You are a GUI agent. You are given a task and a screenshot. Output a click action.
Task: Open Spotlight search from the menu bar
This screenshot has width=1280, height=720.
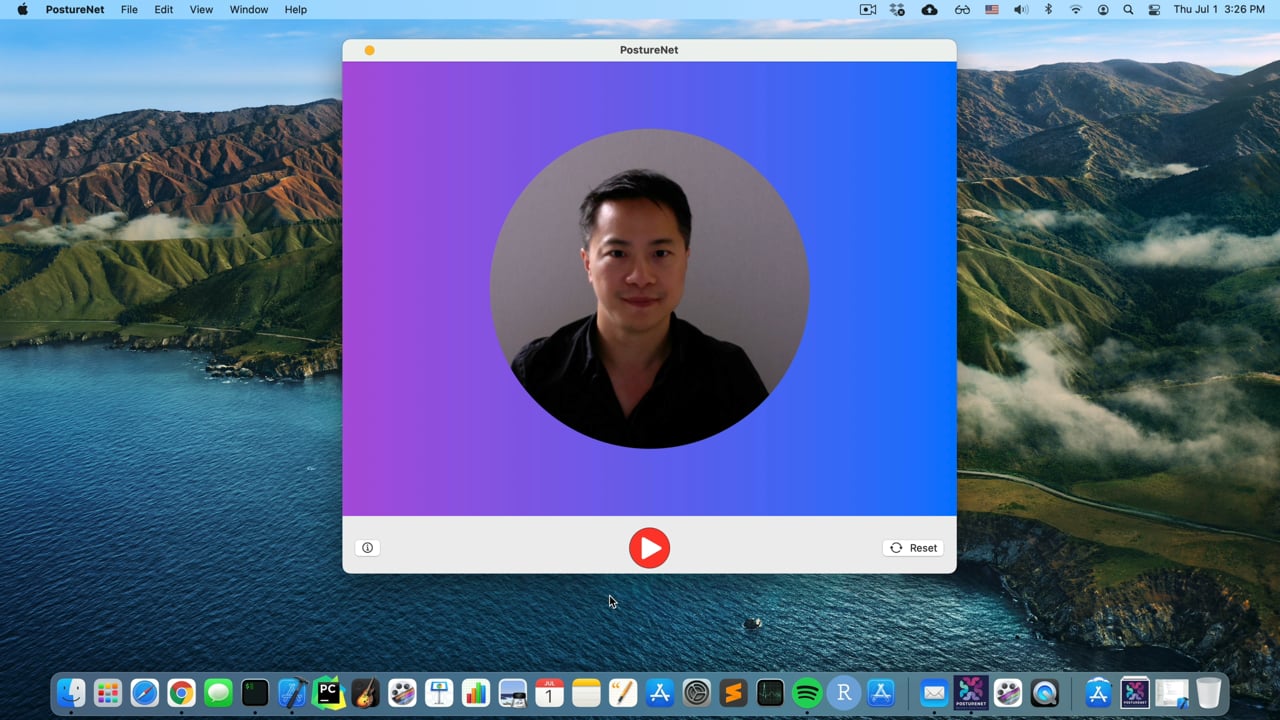coord(1127,9)
